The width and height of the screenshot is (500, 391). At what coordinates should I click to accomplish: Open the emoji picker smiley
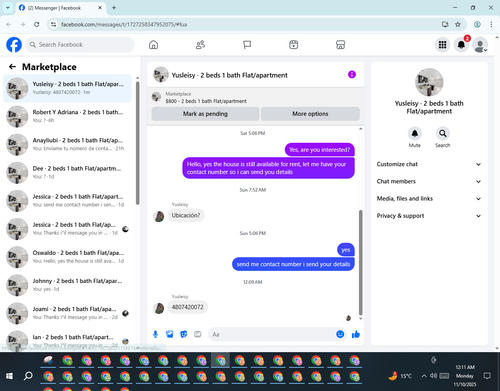(340, 334)
